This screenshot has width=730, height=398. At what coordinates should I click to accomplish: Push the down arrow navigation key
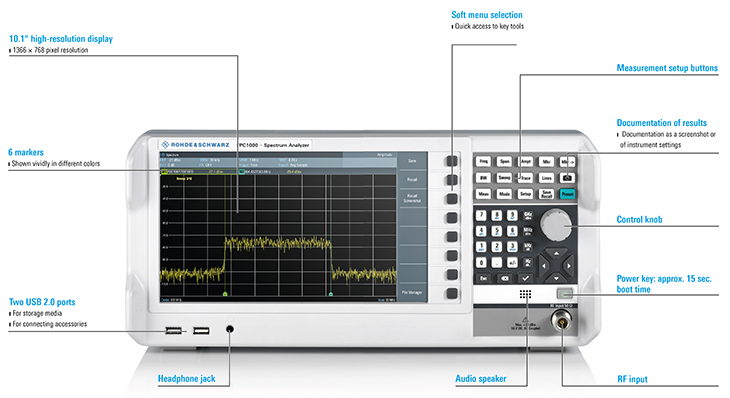(556, 278)
